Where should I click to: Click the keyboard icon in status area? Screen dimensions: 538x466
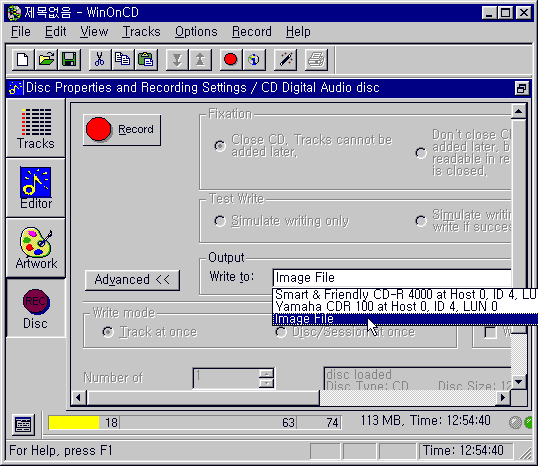click(23, 424)
